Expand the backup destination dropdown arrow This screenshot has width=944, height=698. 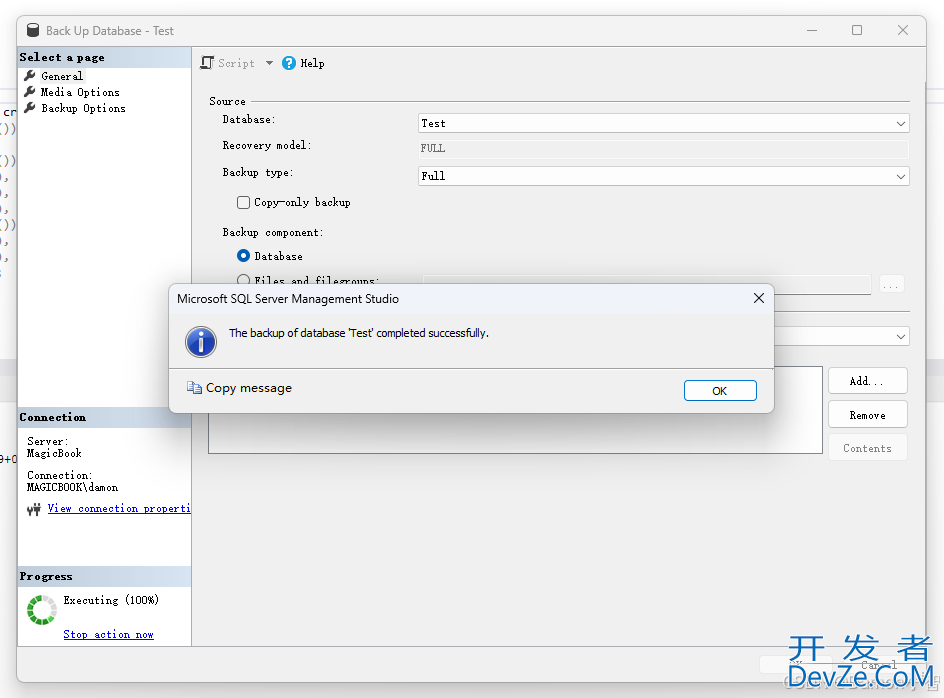901,336
